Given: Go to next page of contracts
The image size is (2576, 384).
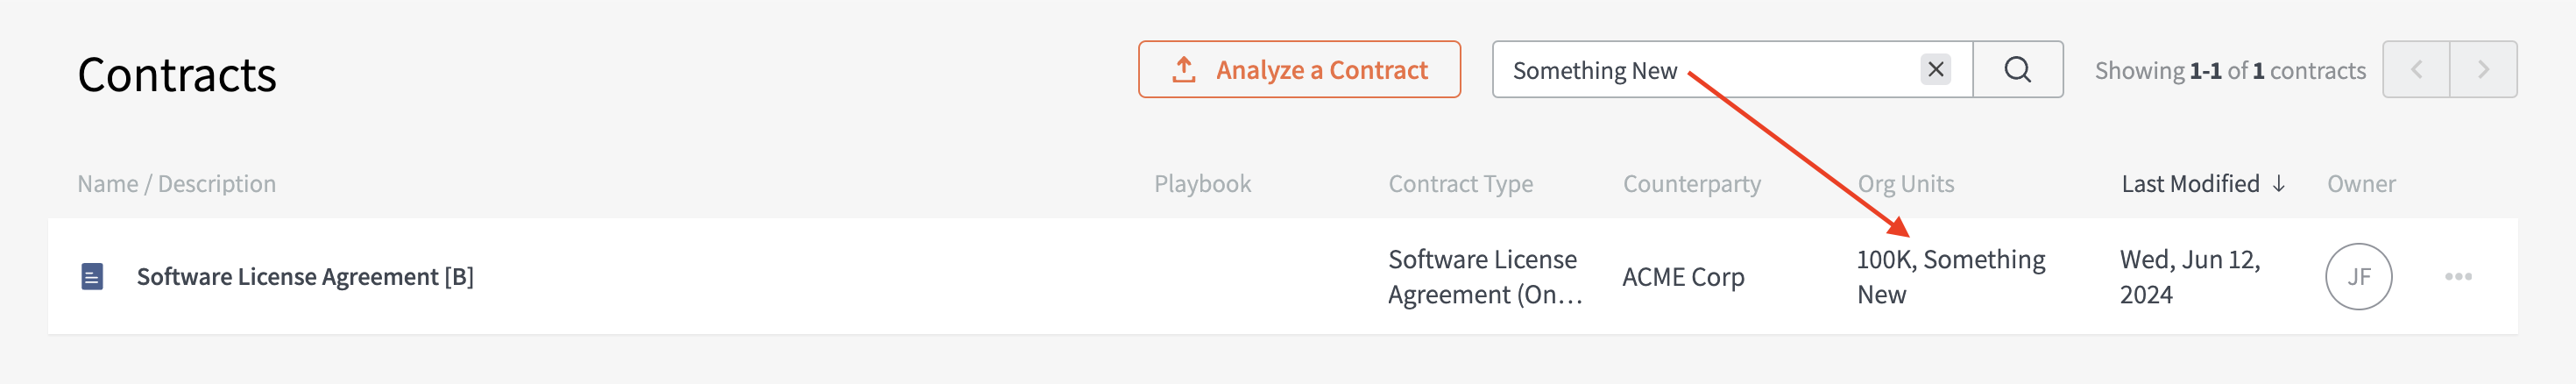Looking at the screenshot, I should click(2483, 69).
